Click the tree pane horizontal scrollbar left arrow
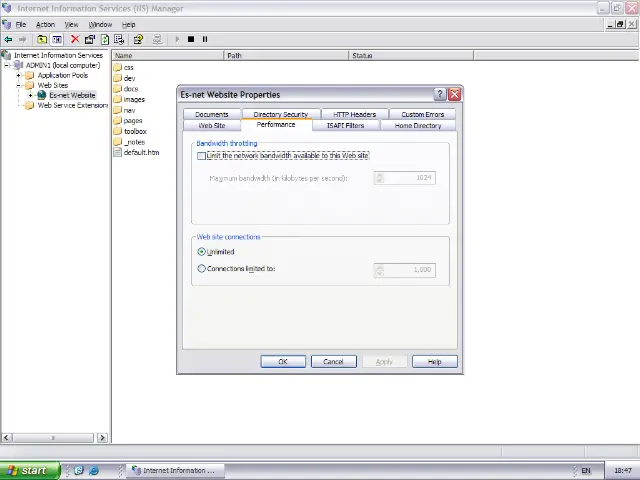Image resolution: width=640 pixels, height=480 pixels. [x=6, y=438]
